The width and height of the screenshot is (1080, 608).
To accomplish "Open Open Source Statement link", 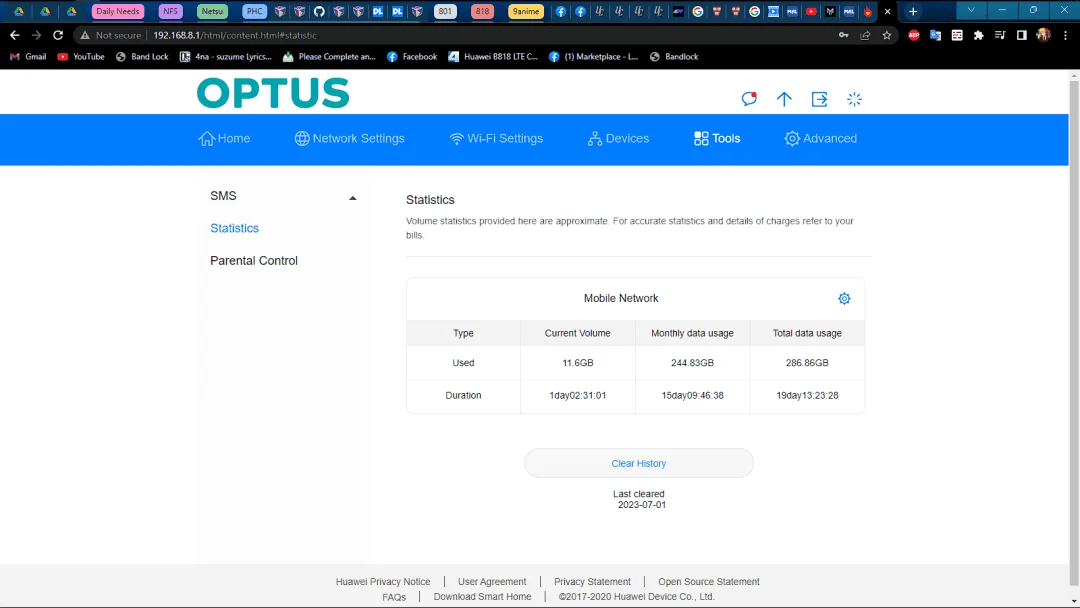I will click(x=709, y=582).
